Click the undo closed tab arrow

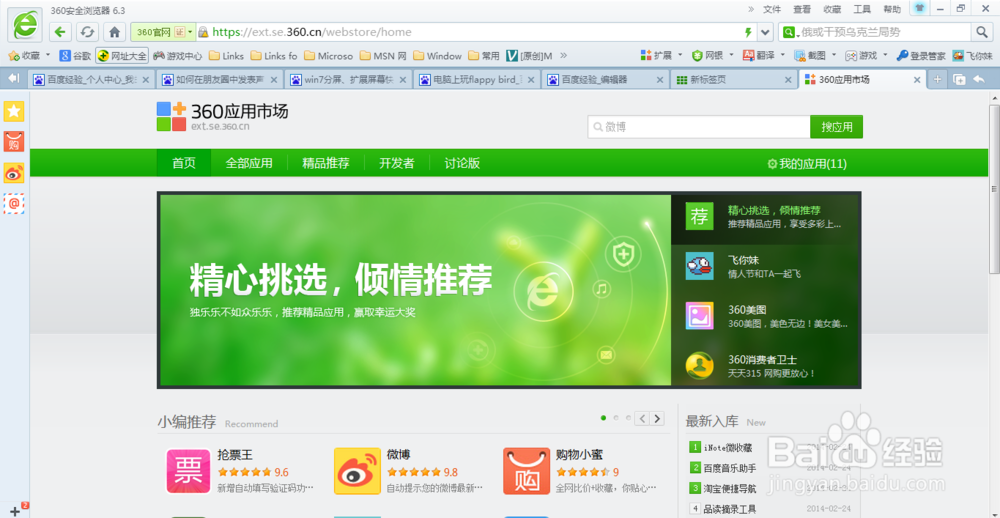click(x=978, y=79)
